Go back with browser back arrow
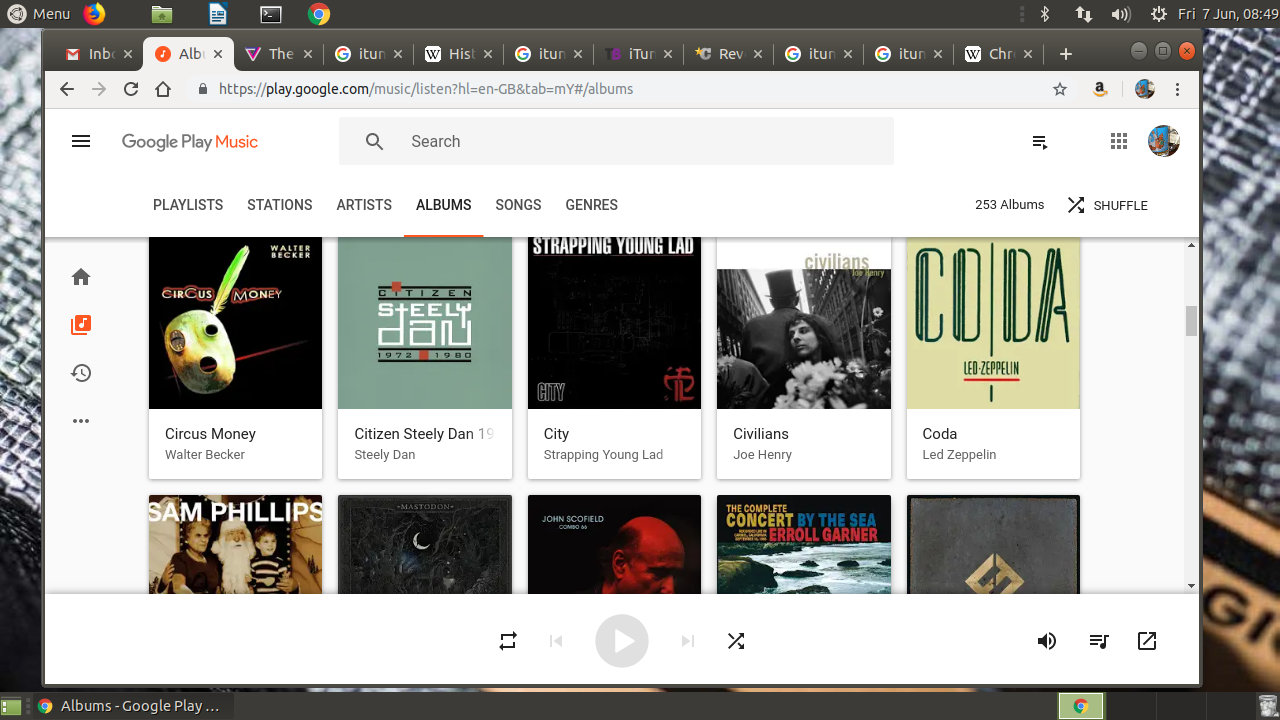 point(67,89)
